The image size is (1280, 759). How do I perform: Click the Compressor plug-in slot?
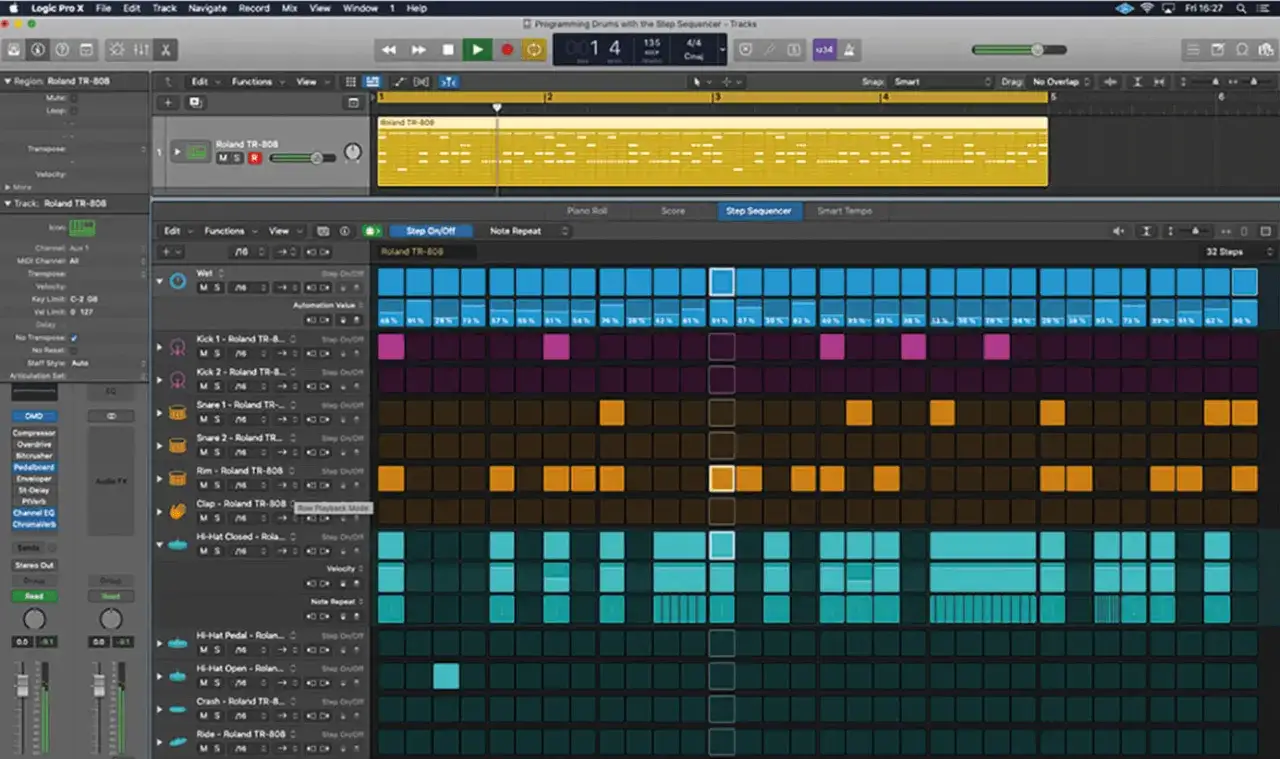coord(34,433)
